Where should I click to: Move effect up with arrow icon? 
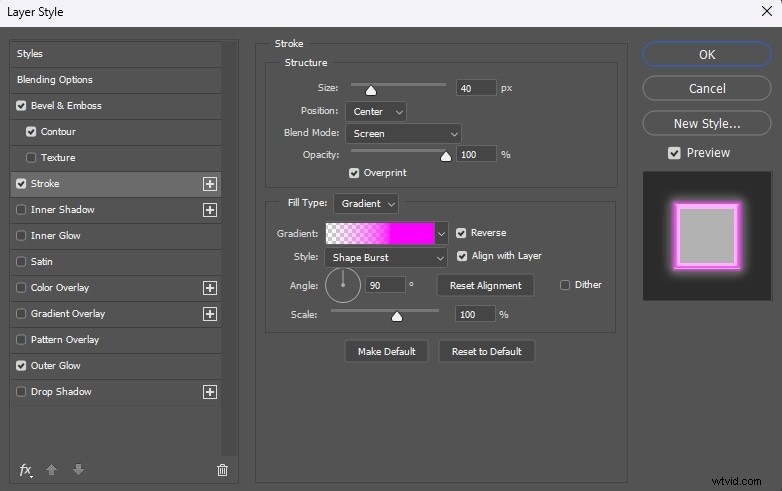click(x=51, y=470)
